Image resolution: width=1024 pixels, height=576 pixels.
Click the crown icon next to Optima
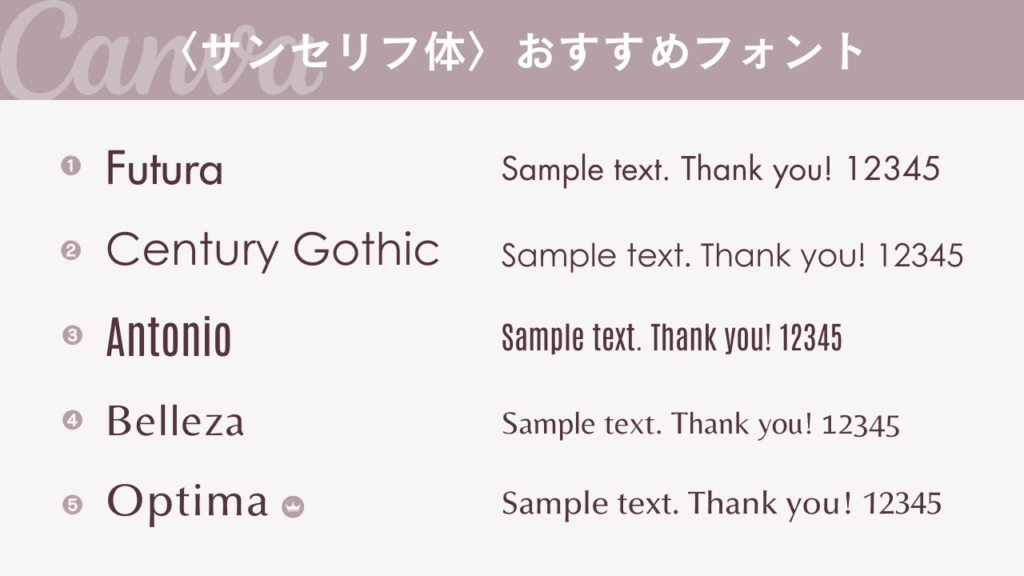[293, 506]
